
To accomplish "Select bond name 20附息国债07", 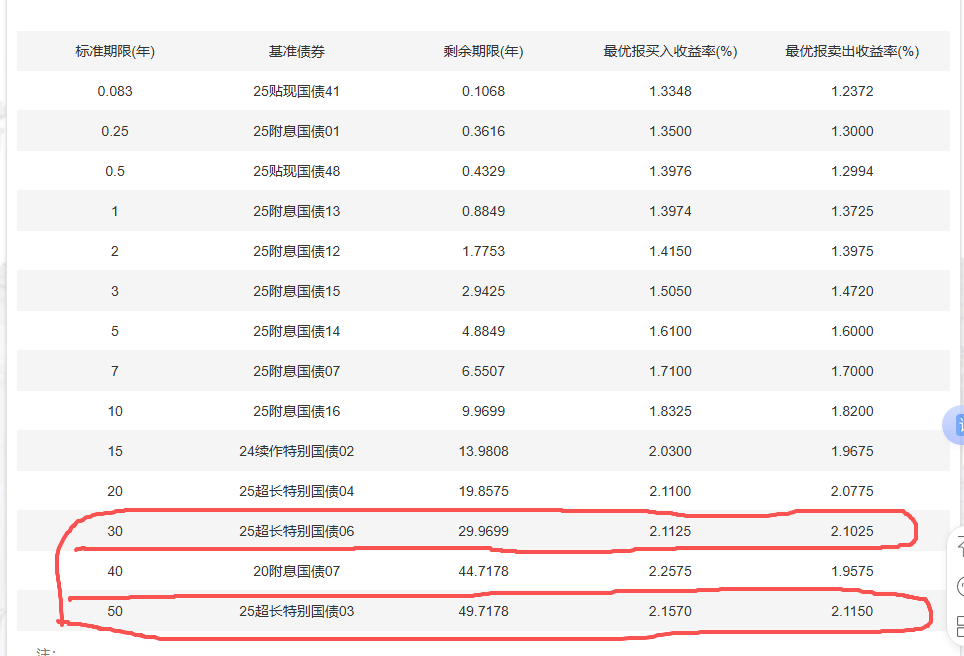I will tap(296, 571).
